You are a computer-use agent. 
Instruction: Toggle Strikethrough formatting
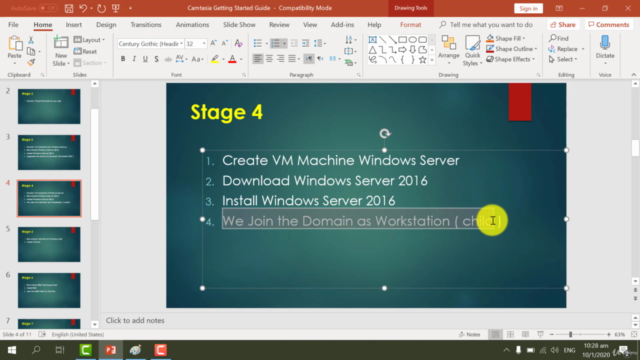(168, 60)
